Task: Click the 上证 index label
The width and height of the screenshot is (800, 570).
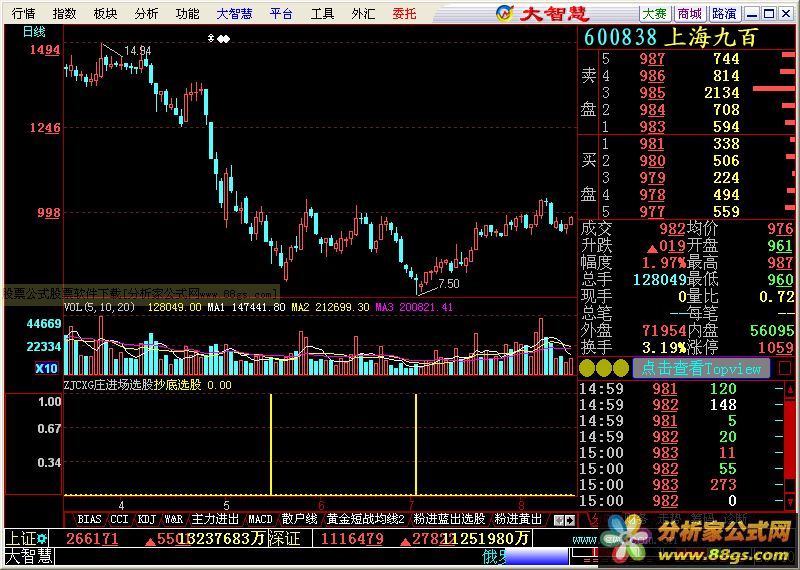Action: [x=20, y=538]
